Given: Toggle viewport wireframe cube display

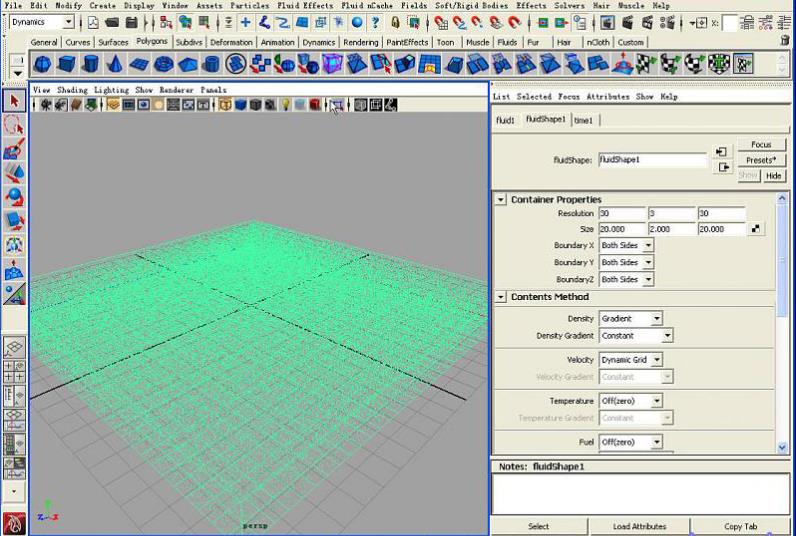Looking at the screenshot, I should (x=225, y=105).
